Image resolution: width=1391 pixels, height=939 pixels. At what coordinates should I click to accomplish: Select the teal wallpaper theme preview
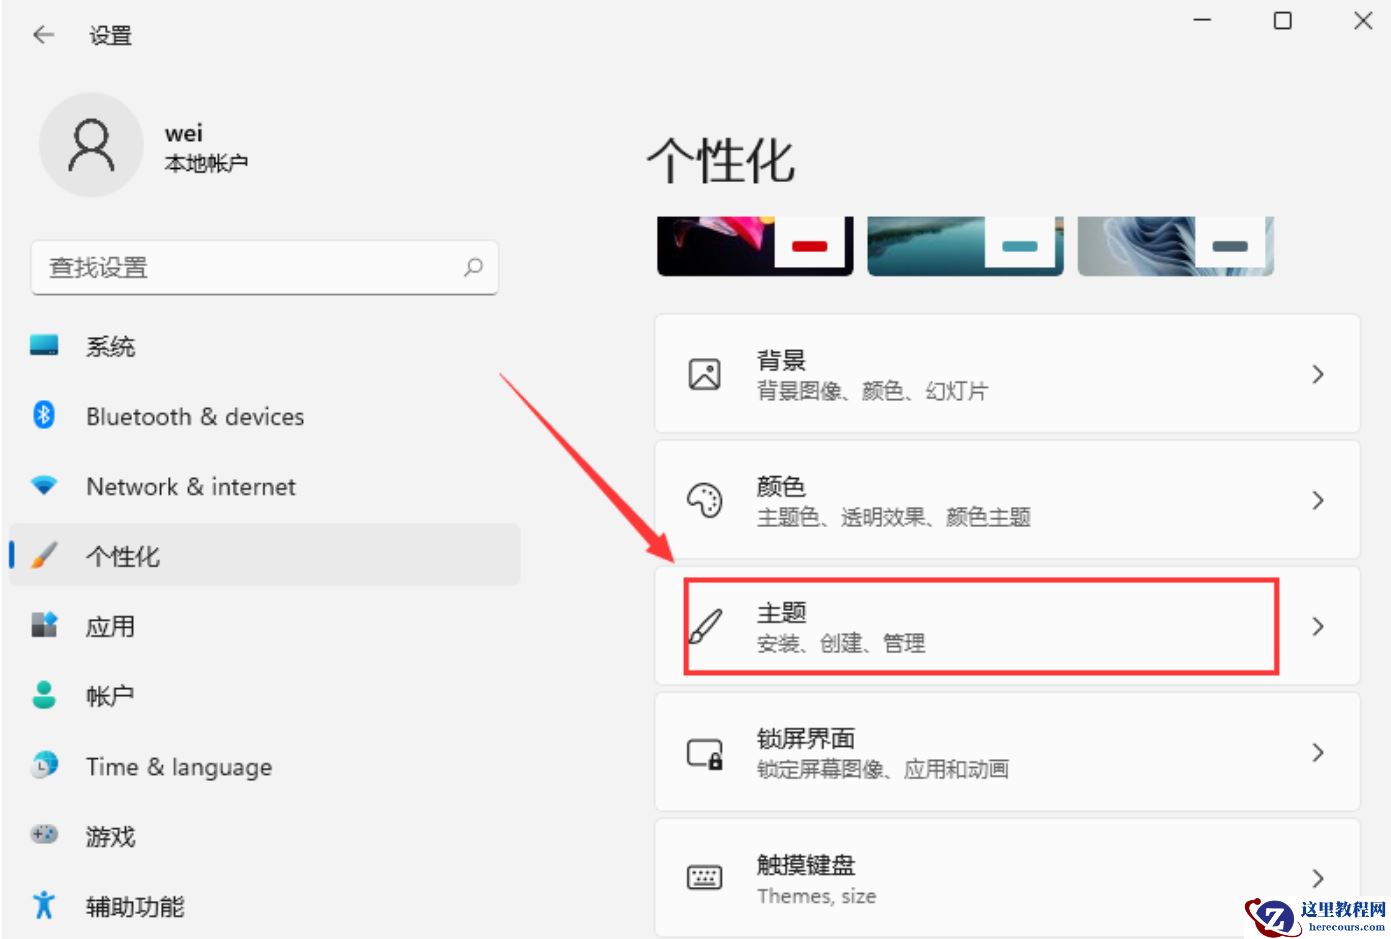click(964, 243)
